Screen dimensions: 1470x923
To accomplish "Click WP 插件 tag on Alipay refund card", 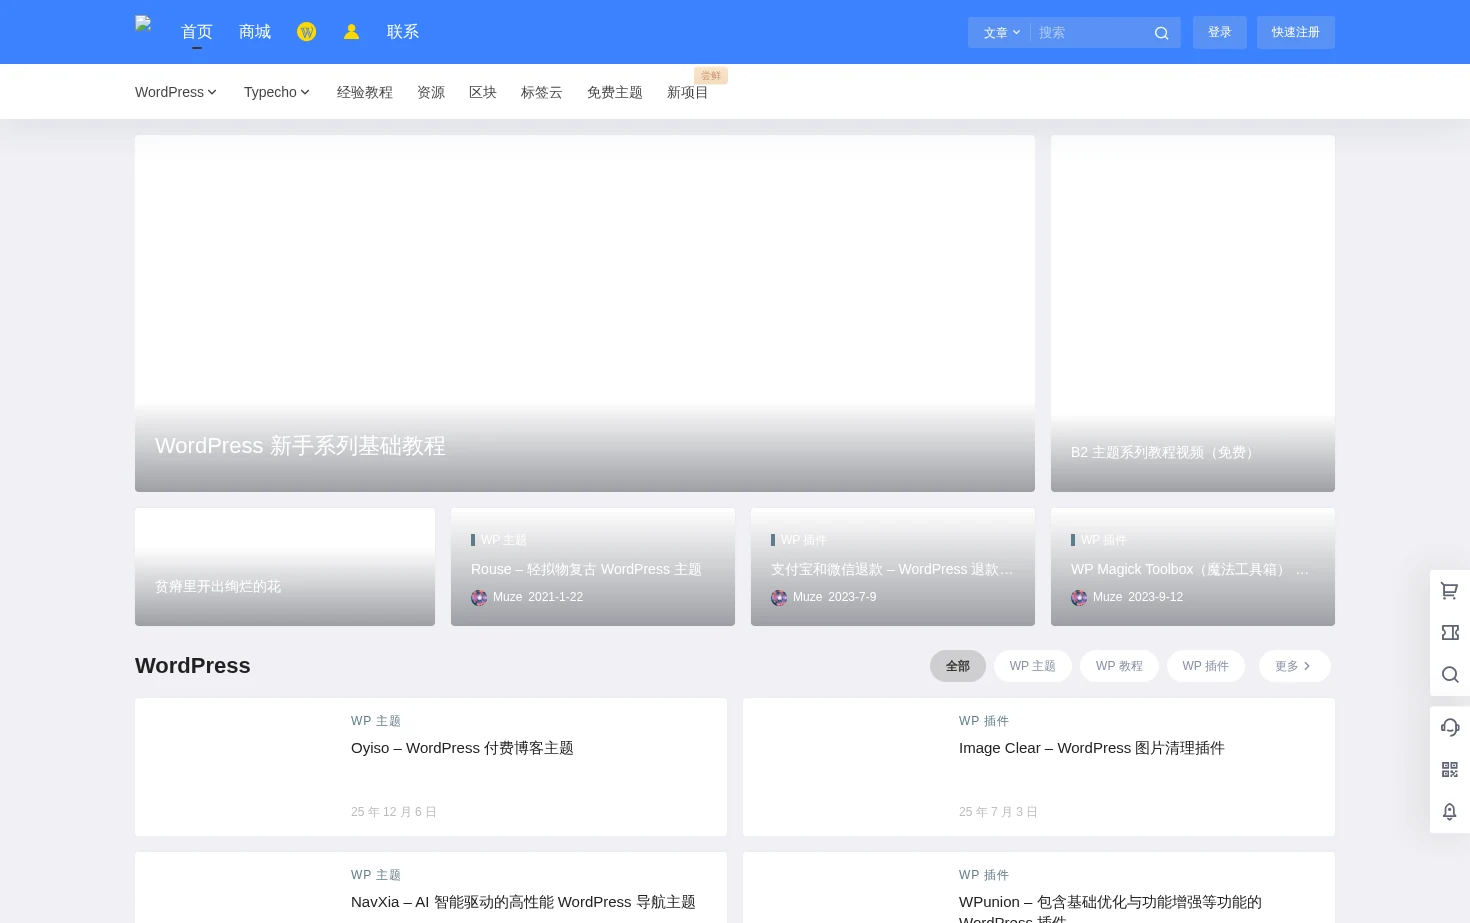I will [x=804, y=540].
